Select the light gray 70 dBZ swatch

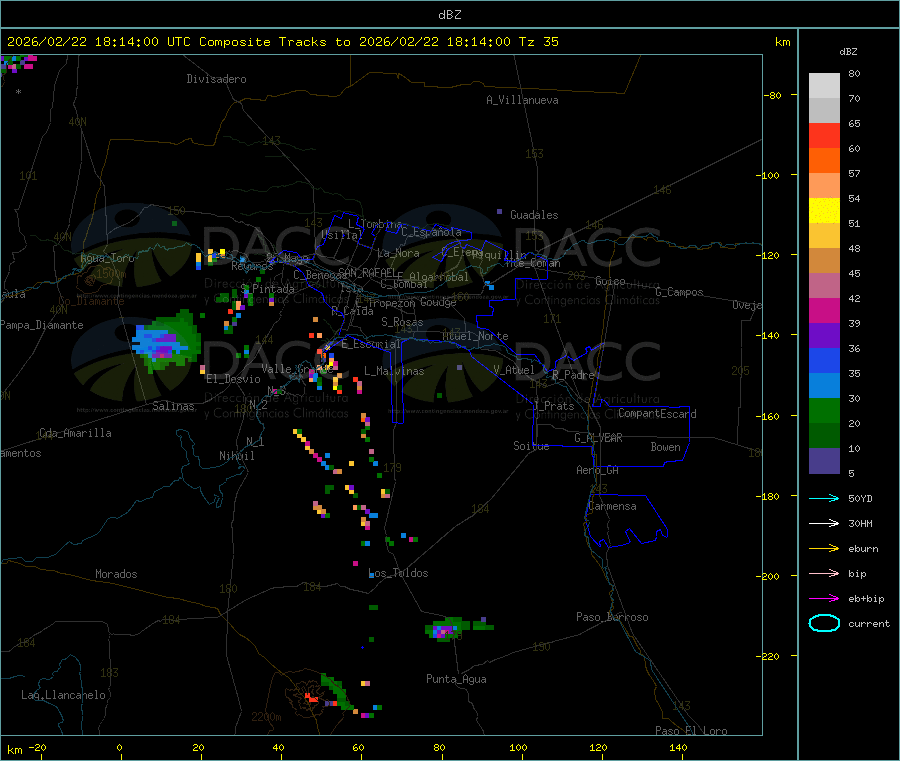coord(824,86)
